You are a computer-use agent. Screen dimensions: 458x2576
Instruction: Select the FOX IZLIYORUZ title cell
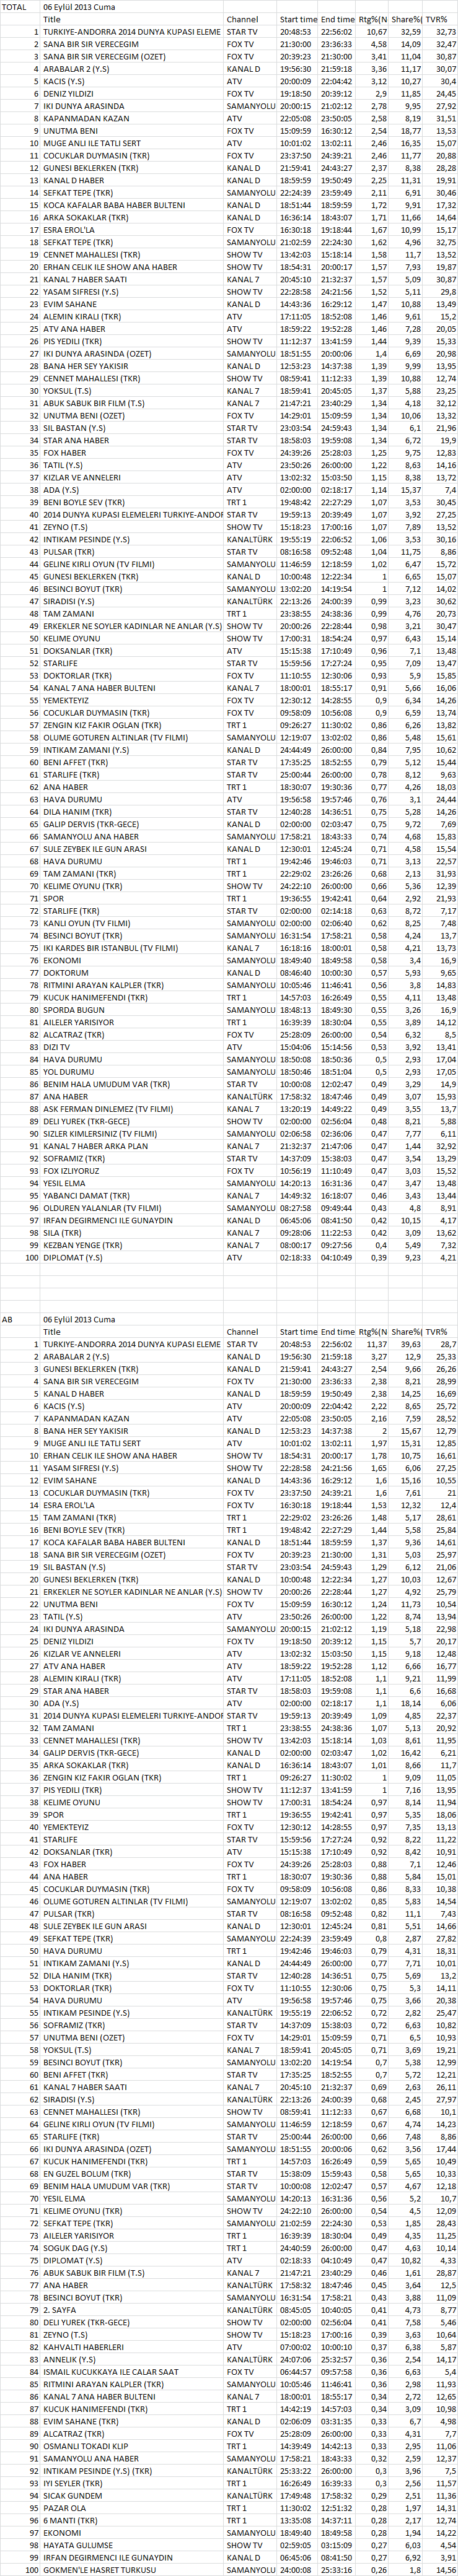71,1170
